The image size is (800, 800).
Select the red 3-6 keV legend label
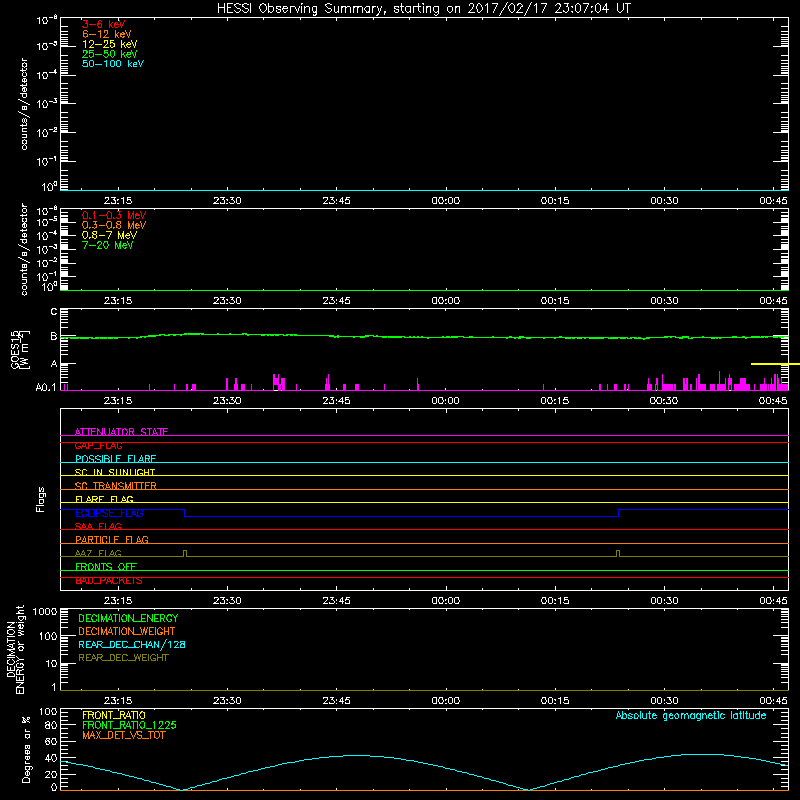coord(104,24)
